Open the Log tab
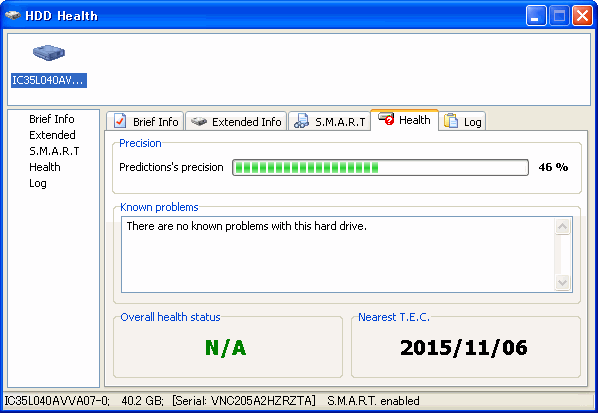Screen dimensions: 598x413 click(462, 121)
